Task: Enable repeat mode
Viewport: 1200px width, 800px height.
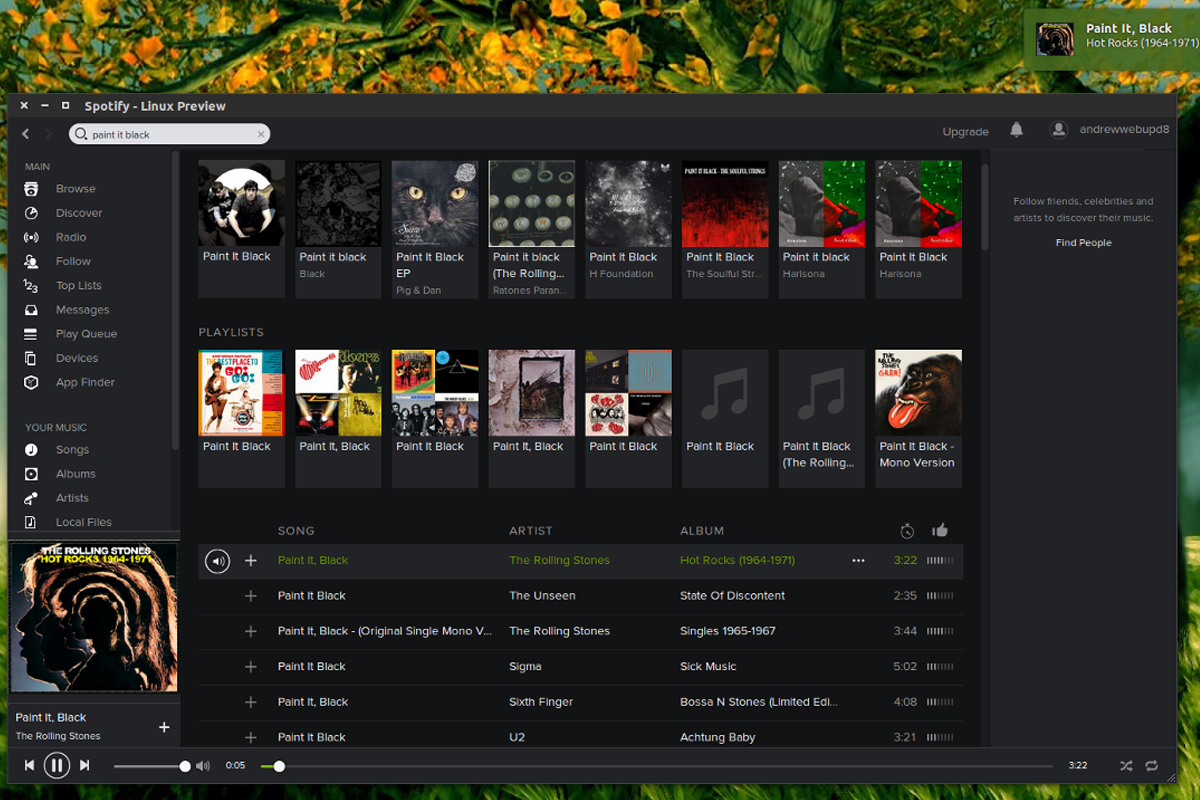Action: click(x=1151, y=765)
